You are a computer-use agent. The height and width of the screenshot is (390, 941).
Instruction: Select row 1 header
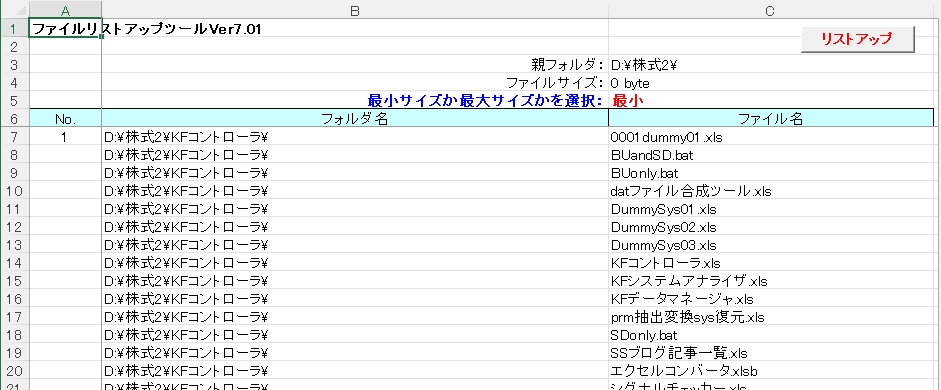tap(14, 28)
